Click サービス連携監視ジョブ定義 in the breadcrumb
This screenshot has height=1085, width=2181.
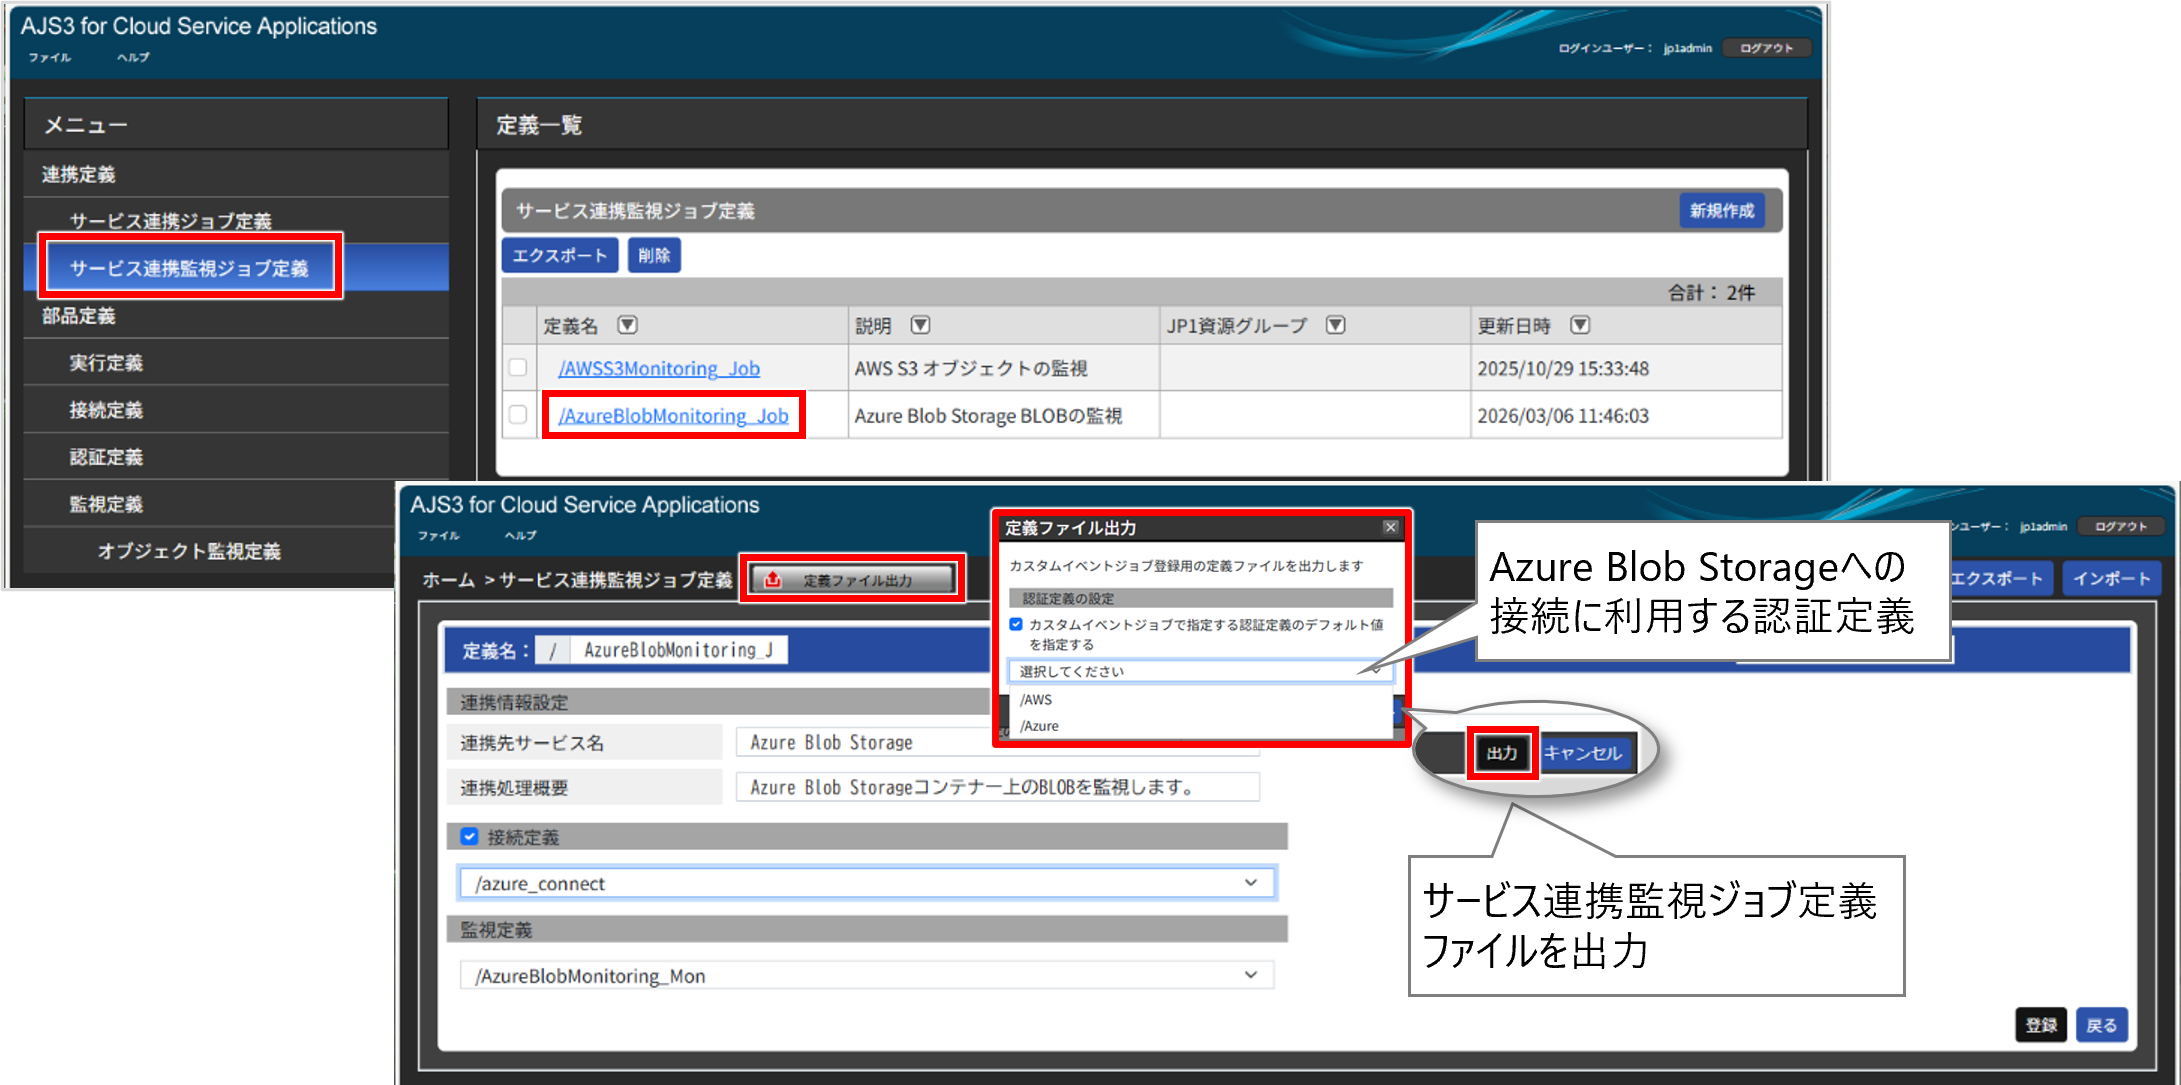point(616,580)
